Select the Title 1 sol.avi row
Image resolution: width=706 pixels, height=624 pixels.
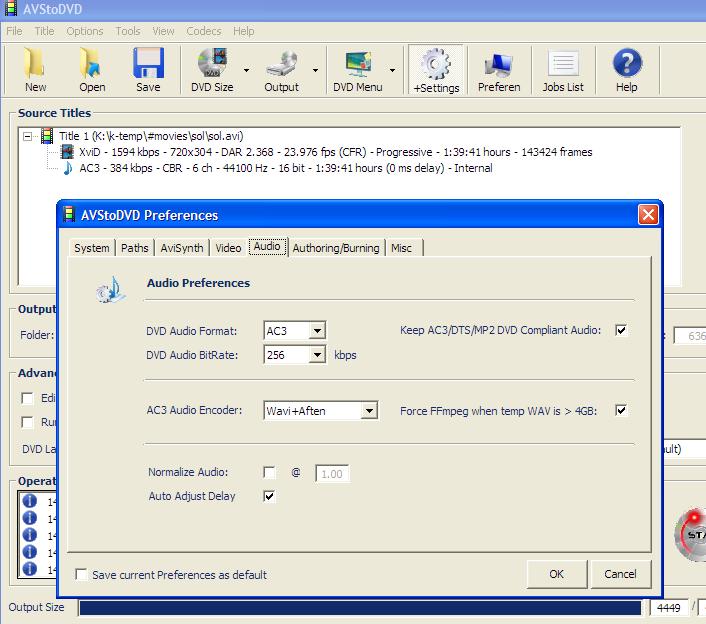click(151, 136)
